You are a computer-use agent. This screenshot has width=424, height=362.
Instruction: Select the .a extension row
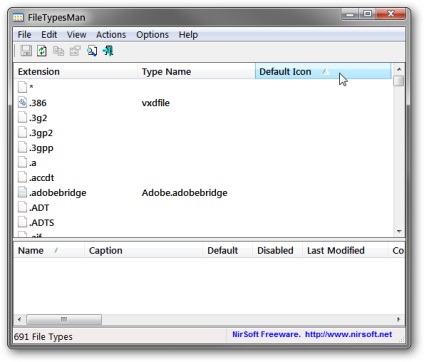pos(203,162)
